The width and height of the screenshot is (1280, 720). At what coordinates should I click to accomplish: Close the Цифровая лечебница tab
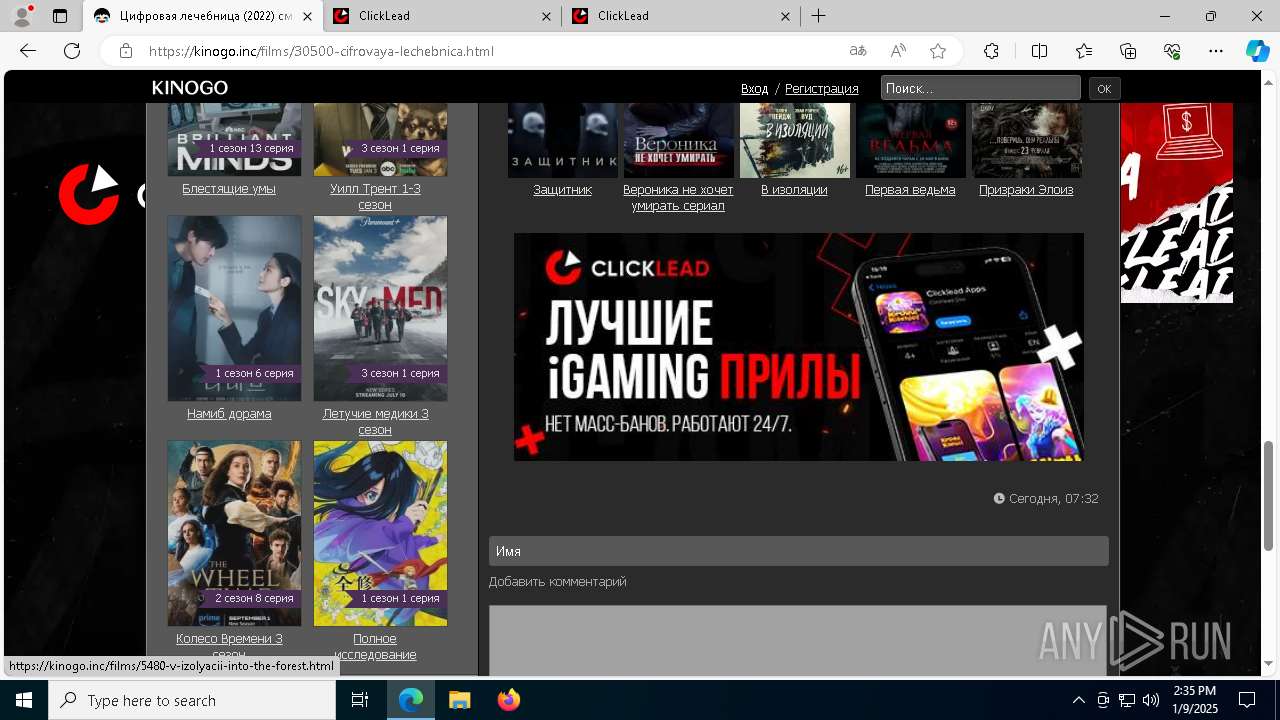tap(308, 16)
